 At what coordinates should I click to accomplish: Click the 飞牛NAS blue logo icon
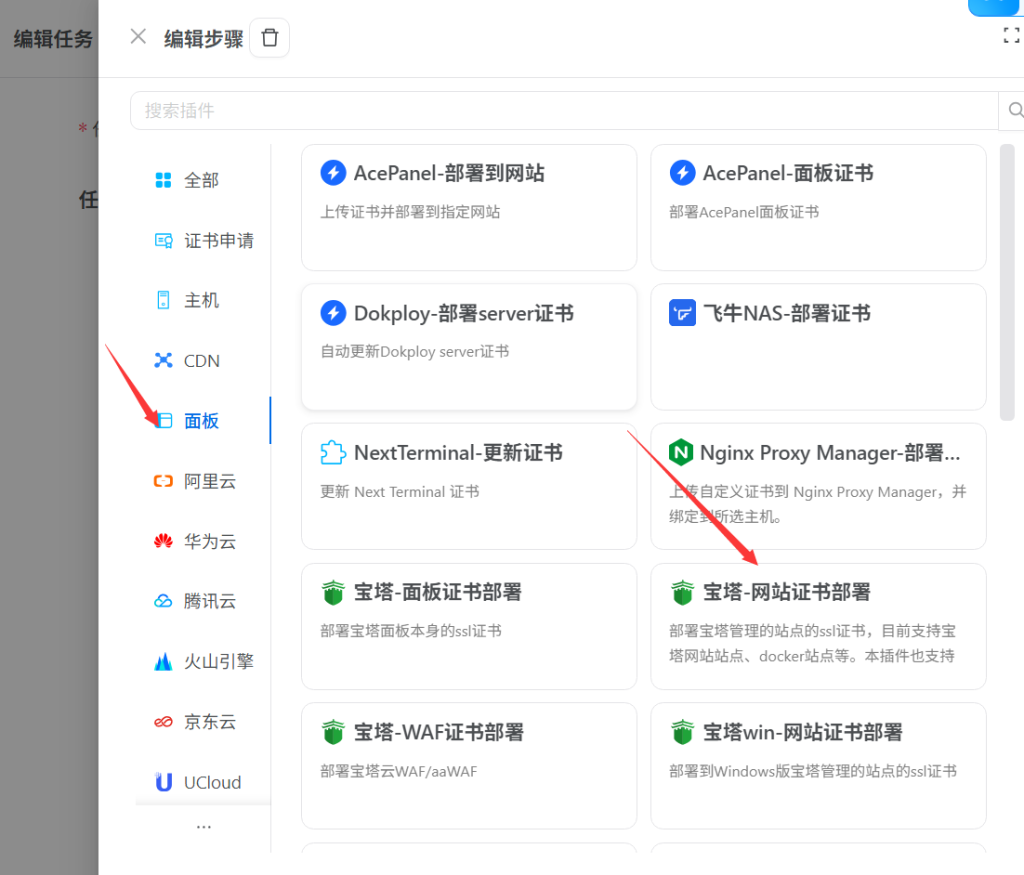point(682,313)
